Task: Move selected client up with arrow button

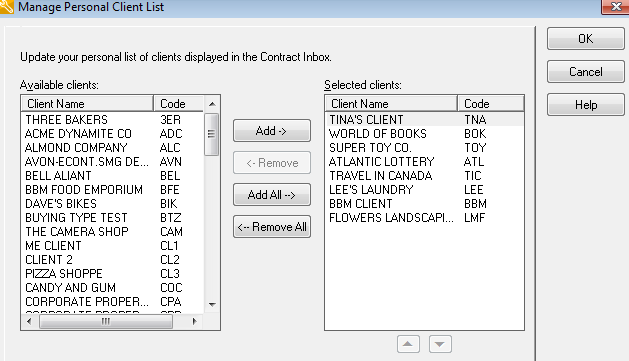Action: coord(408,344)
